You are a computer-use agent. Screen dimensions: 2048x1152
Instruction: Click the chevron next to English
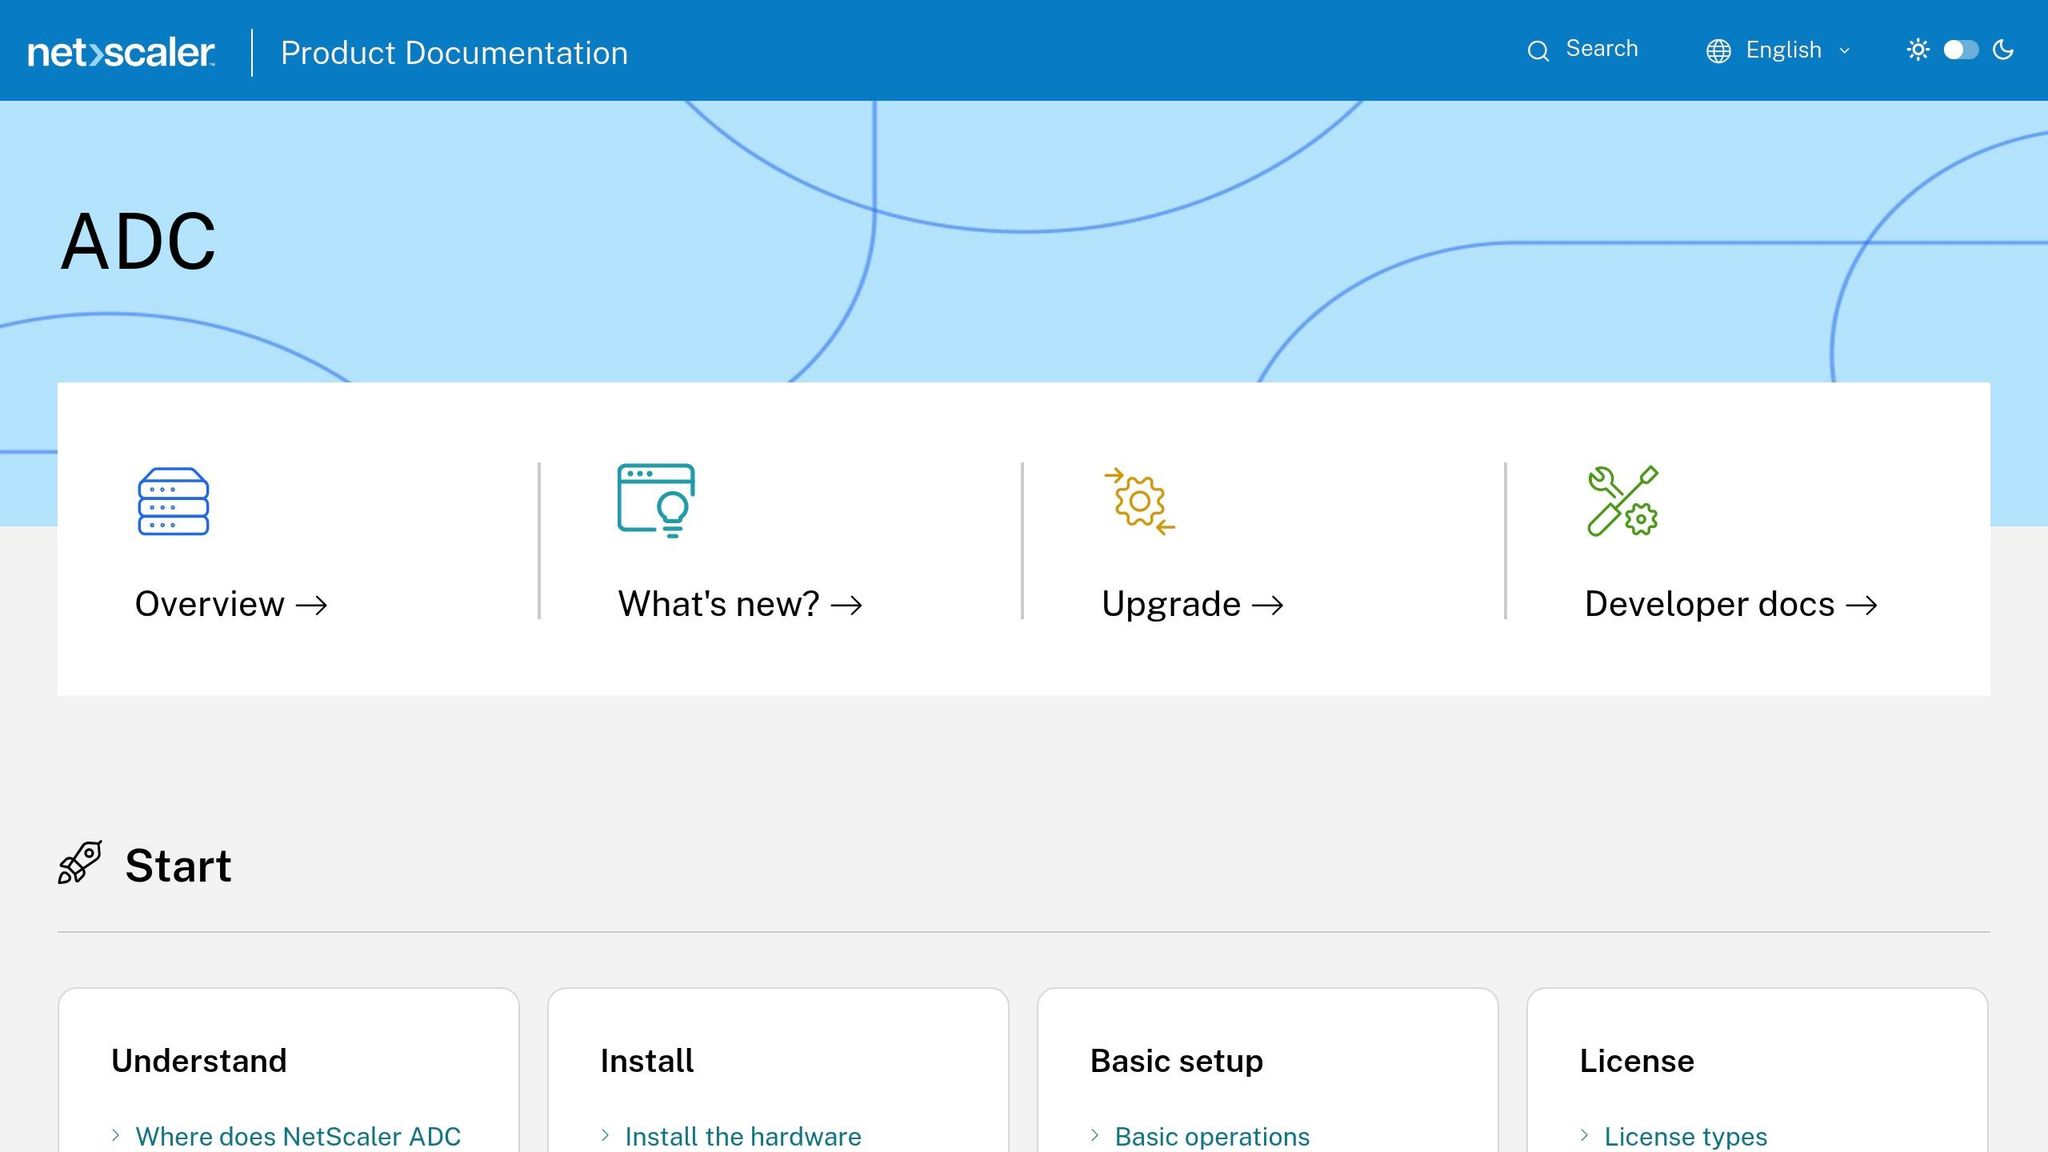[1845, 51]
